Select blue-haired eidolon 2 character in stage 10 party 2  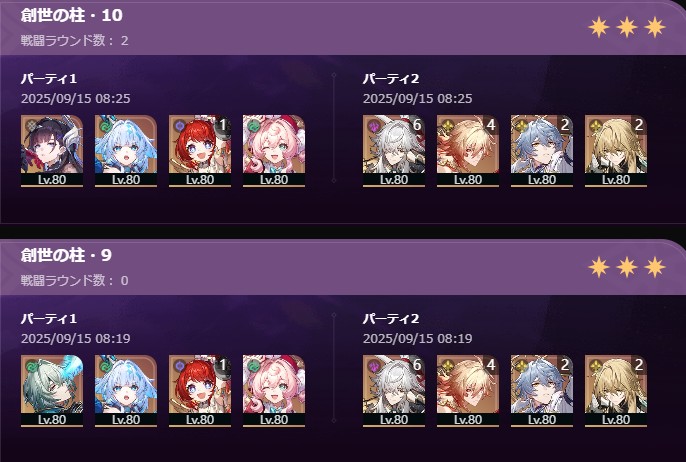pos(542,151)
